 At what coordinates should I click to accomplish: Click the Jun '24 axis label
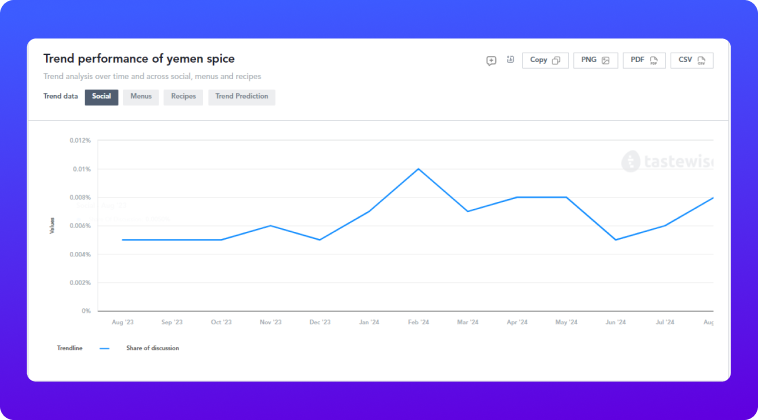pos(615,322)
